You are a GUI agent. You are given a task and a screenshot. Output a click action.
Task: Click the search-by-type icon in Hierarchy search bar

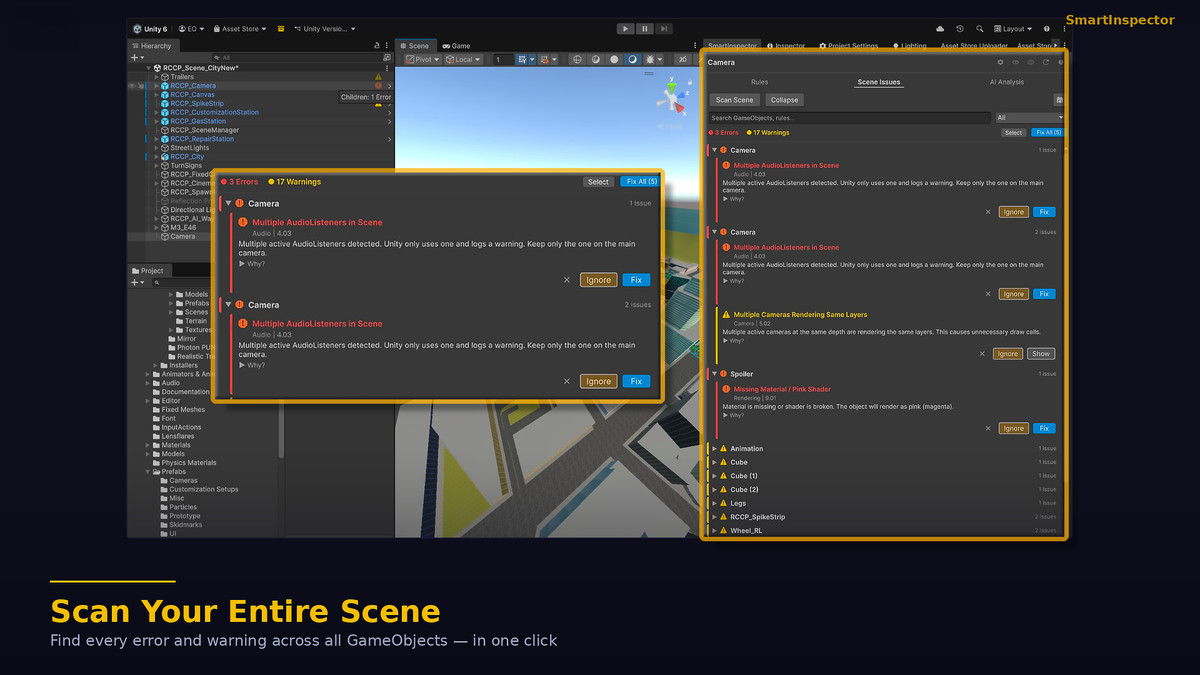tap(387, 57)
